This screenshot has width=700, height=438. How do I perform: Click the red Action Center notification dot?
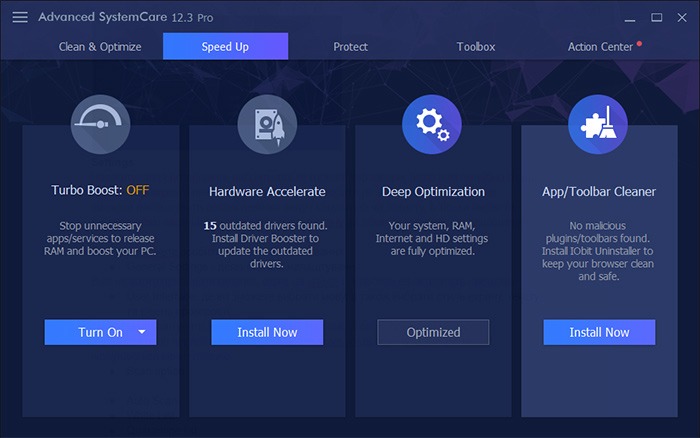pyautogui.click(x=639, y=43)
